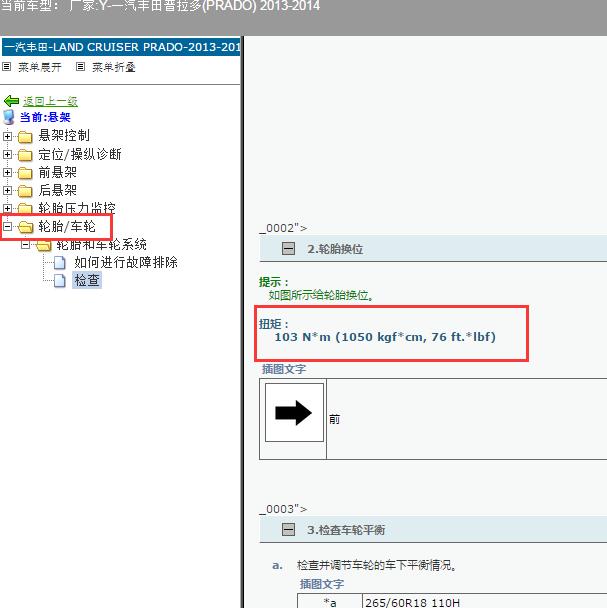Viewport: 607px width, 608px height.
Task: Expand the 轮胎压力监控 tree node
Action: 7,208
